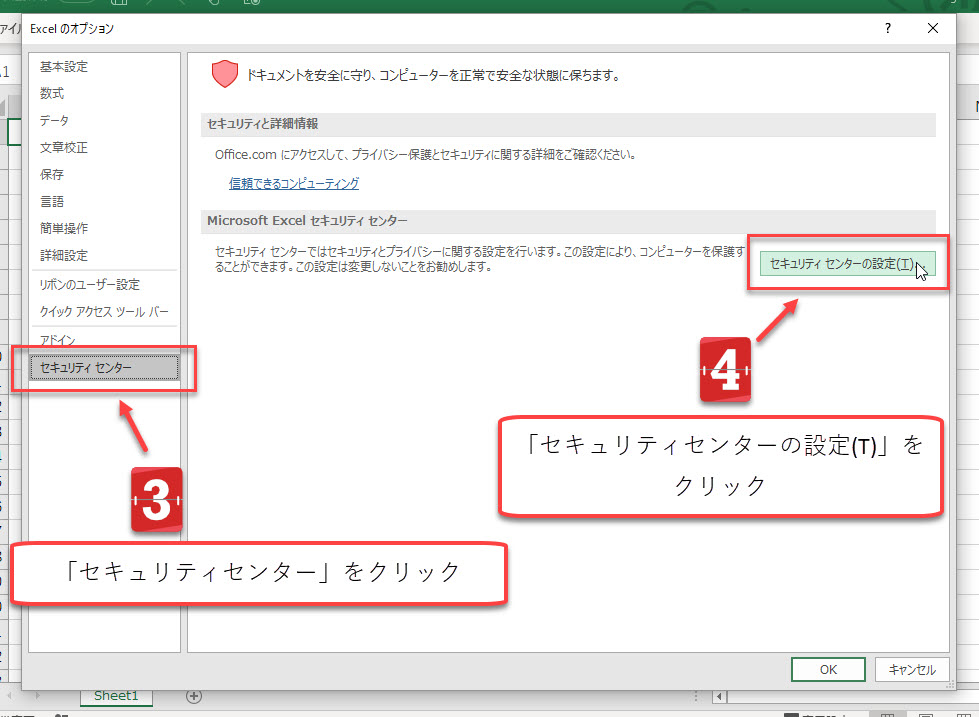Click the Help question mark icon
Viewport: 979px width, 717px height.
point(886,29)
